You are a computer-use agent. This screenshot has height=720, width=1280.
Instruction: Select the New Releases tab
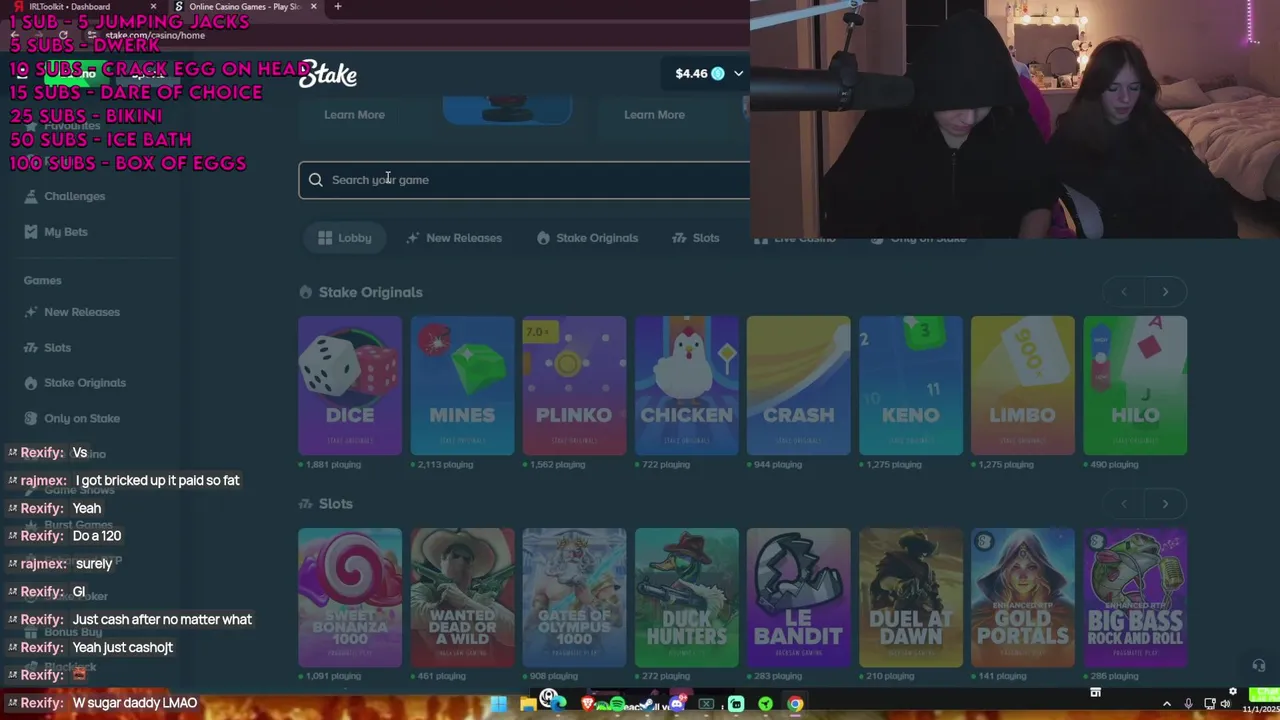454,238
